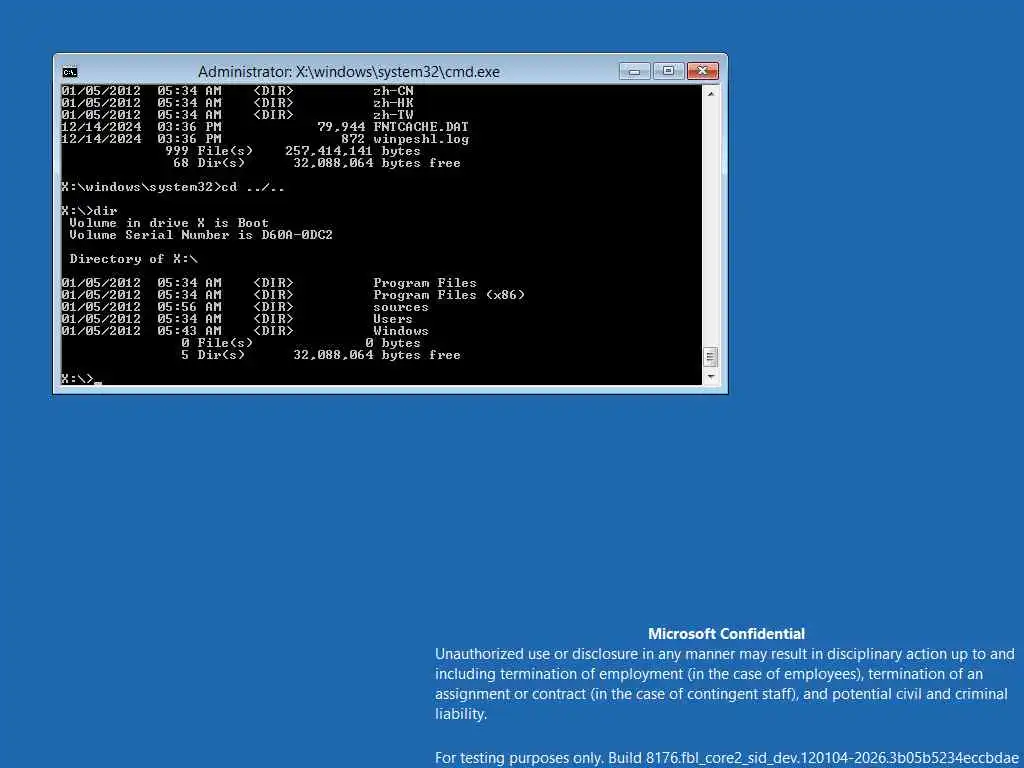Click the '68 Dir(s)' summary line
The height and width of the screenshot is (768, 1024).
(317, 163)
